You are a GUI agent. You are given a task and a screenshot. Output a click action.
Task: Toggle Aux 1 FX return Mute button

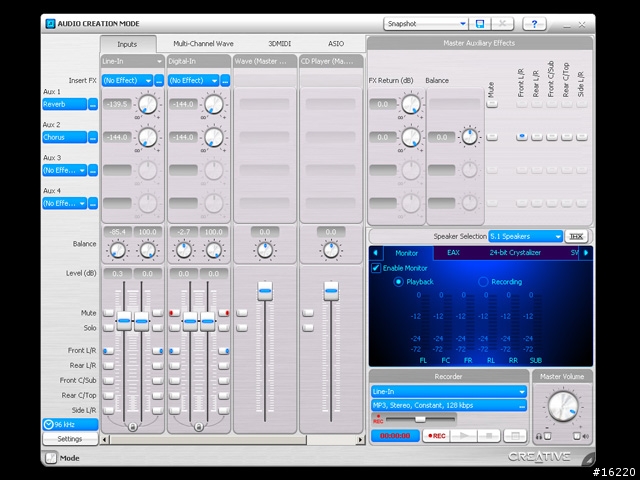pos(492,104)
